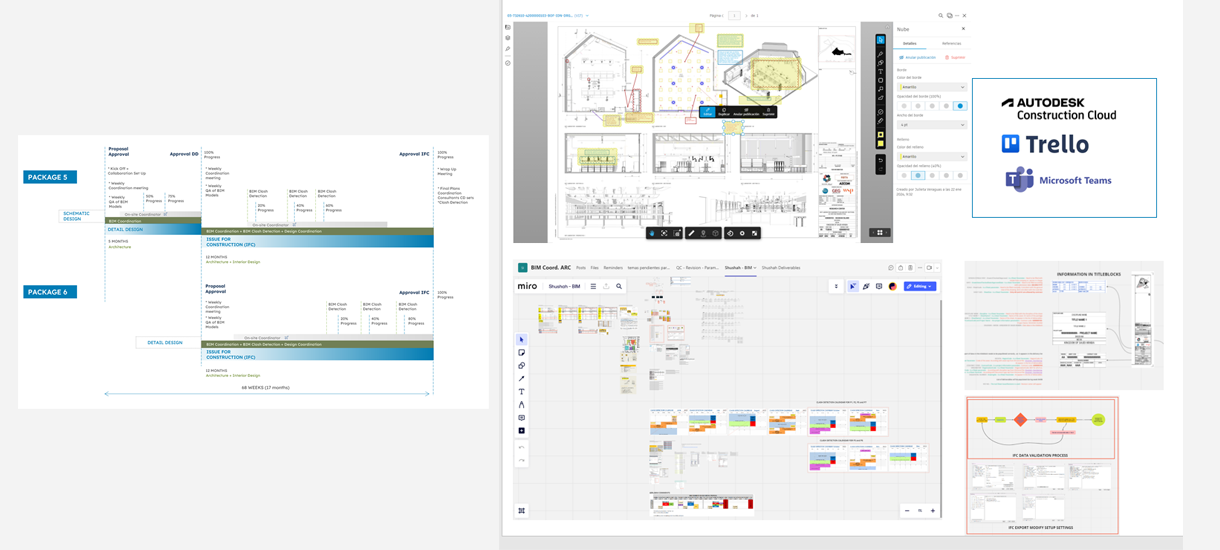Click the Miro search magnifier icon
Image resolution: width=1220 pixels, height=550 pixels.
[x=619, y=286]
